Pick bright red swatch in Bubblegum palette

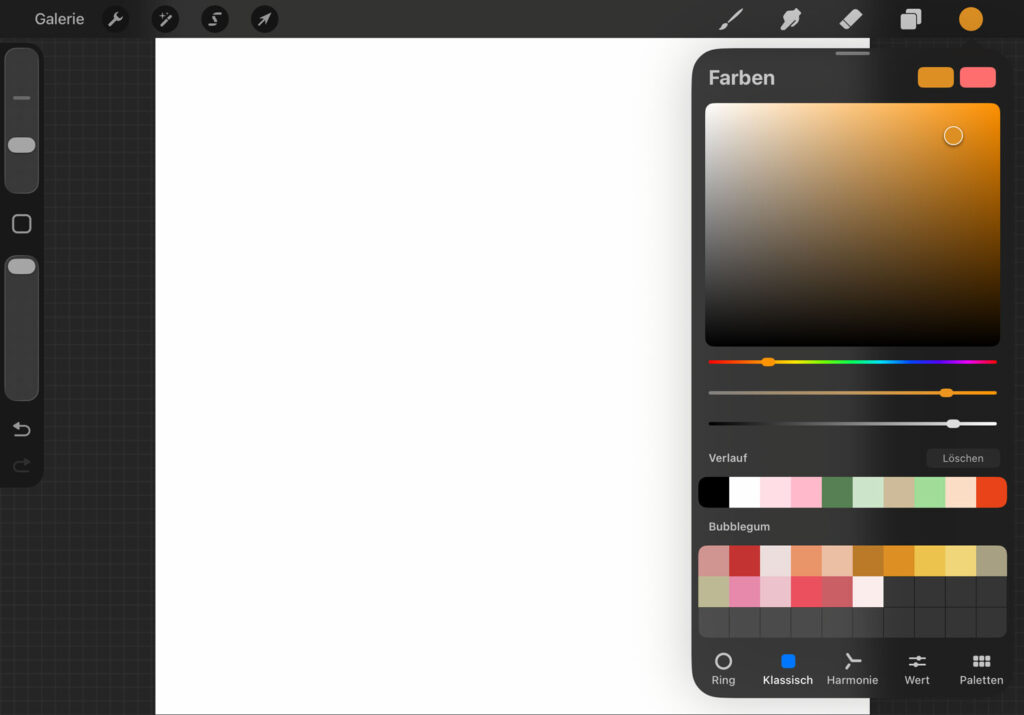click(x=744, y=561)
